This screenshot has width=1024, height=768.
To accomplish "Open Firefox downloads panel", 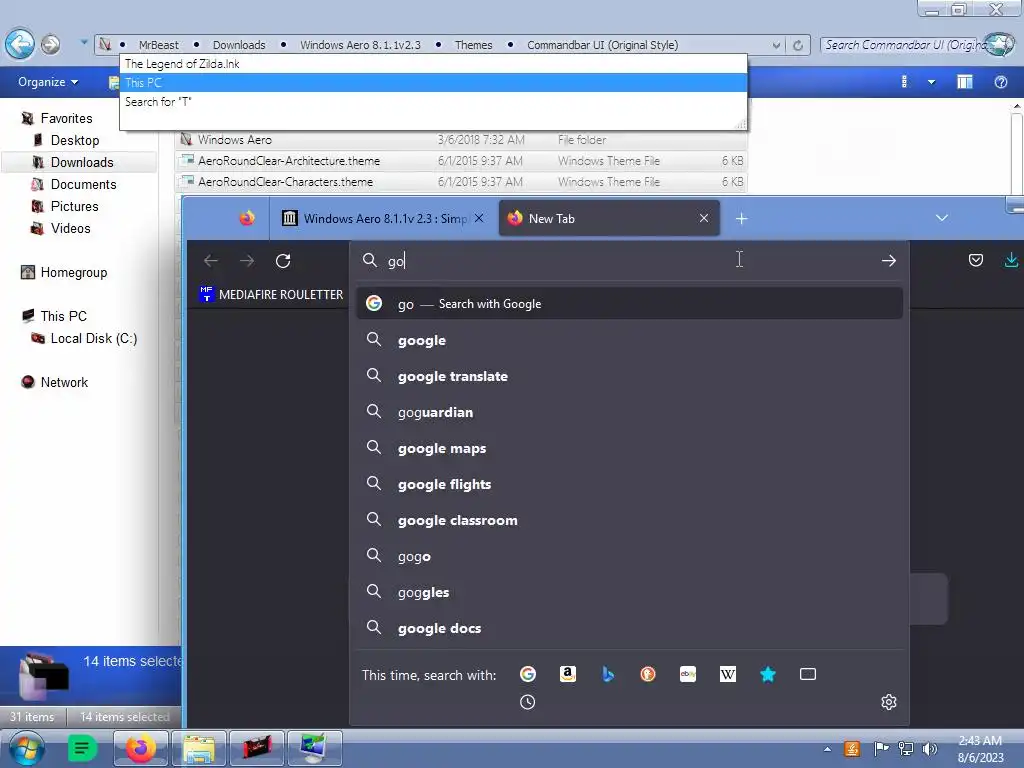I will pos(1011,261).
